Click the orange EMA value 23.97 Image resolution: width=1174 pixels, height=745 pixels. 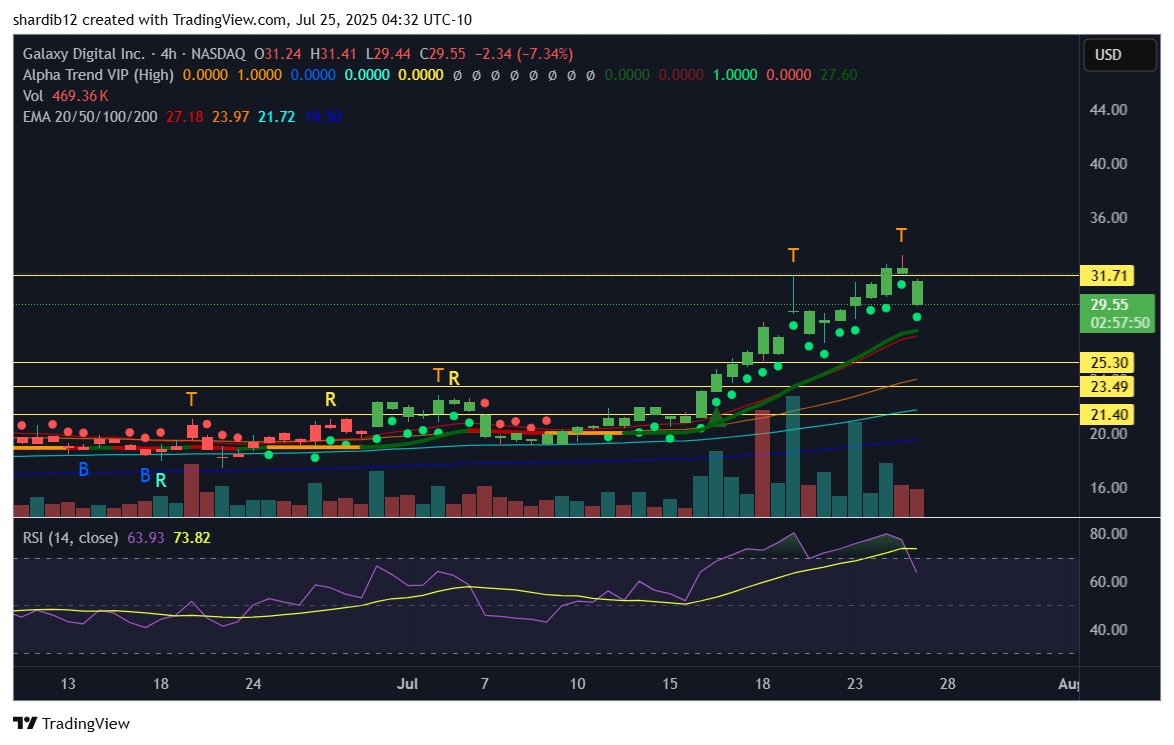click(x=230, y=117)
